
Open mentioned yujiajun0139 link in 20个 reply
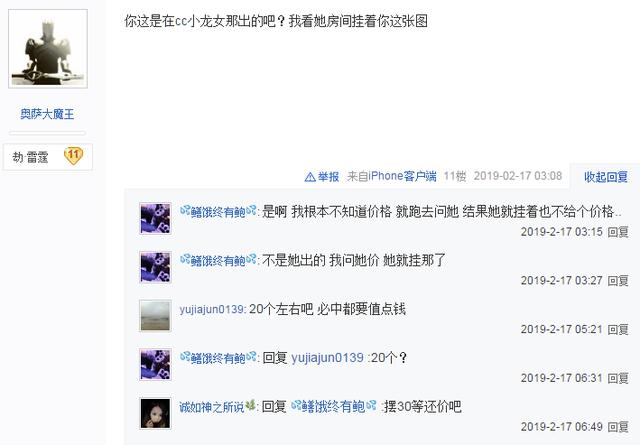(x=327, y=358)
